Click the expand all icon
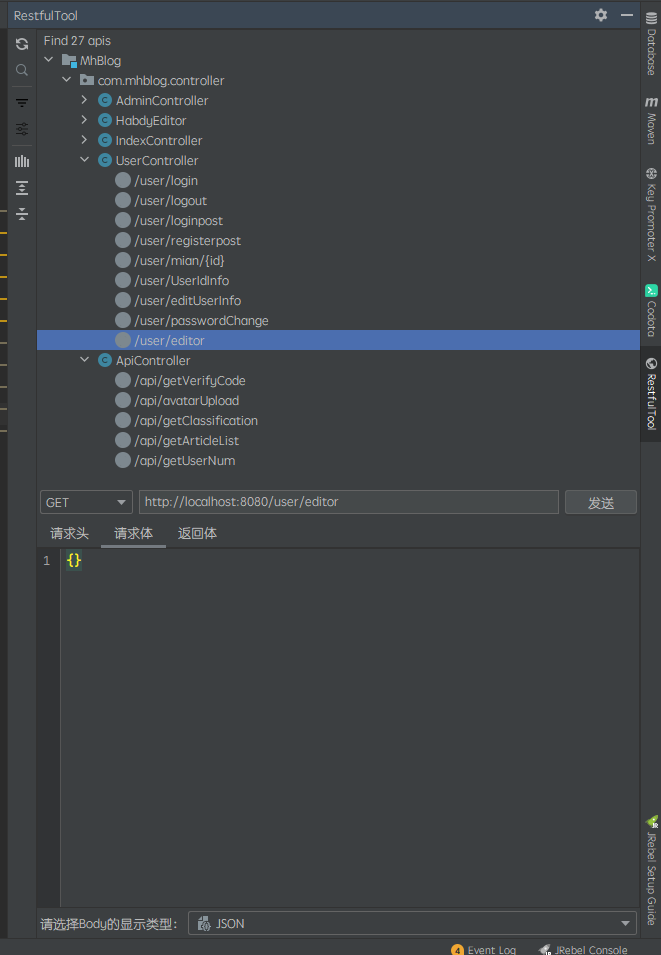Screen dimensions: 661x955 pos(22,188)
